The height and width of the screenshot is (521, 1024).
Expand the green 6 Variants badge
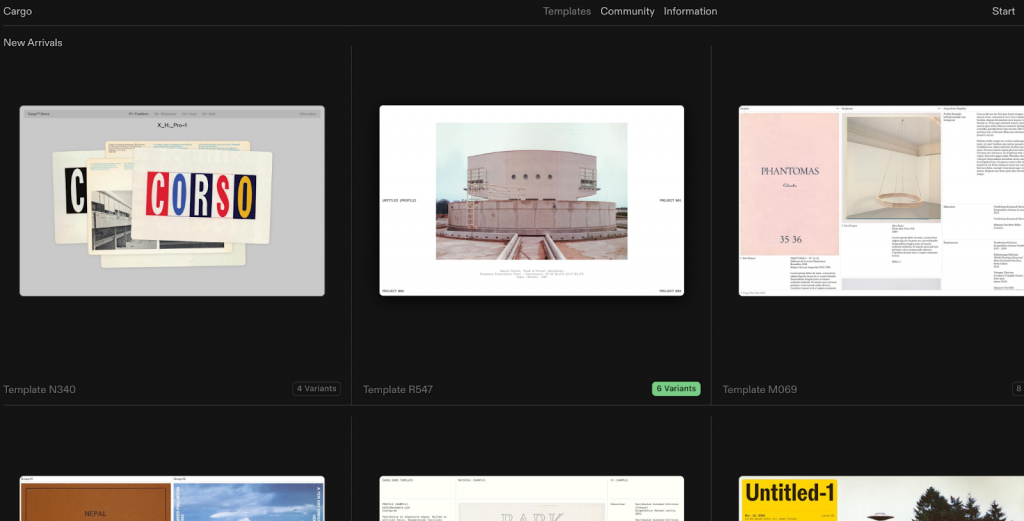coord(676,389)
